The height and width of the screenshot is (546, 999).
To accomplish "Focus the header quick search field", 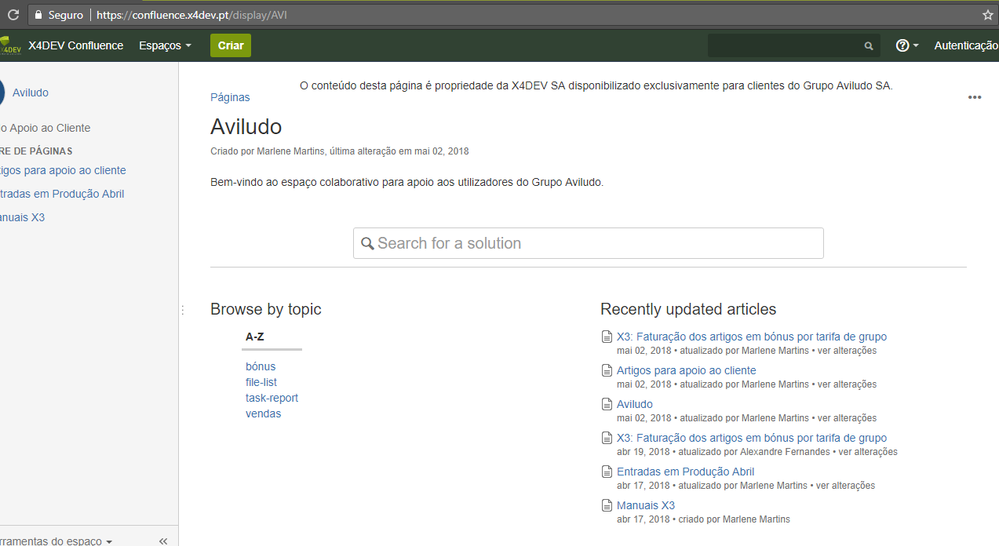I will [794, 46].
